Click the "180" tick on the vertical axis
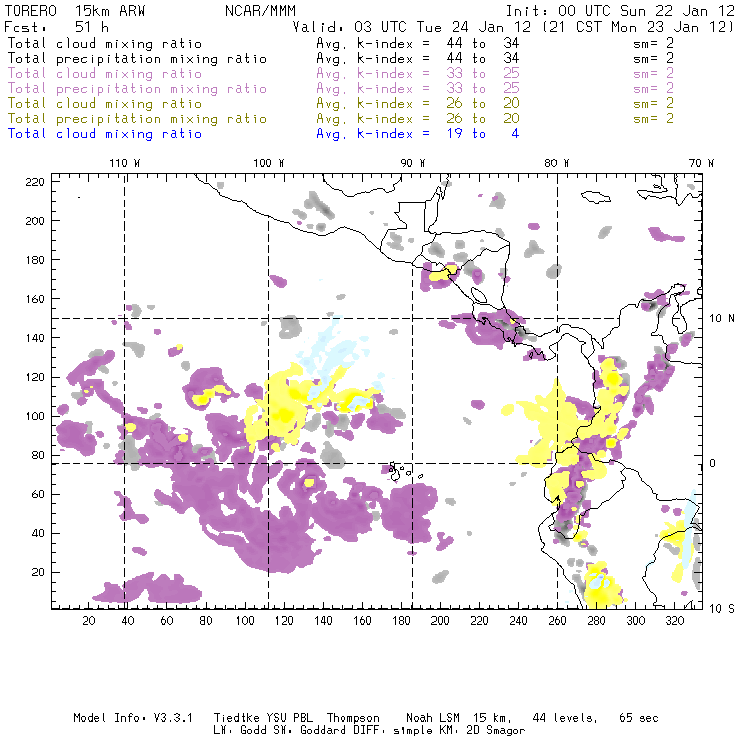The image size is (740, 740). [35, 260]
